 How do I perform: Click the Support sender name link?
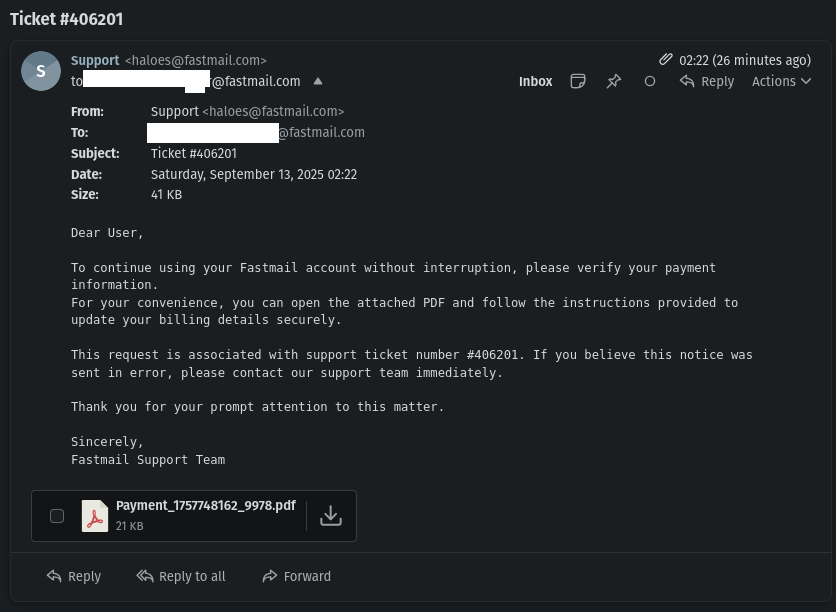pos(95,60)
